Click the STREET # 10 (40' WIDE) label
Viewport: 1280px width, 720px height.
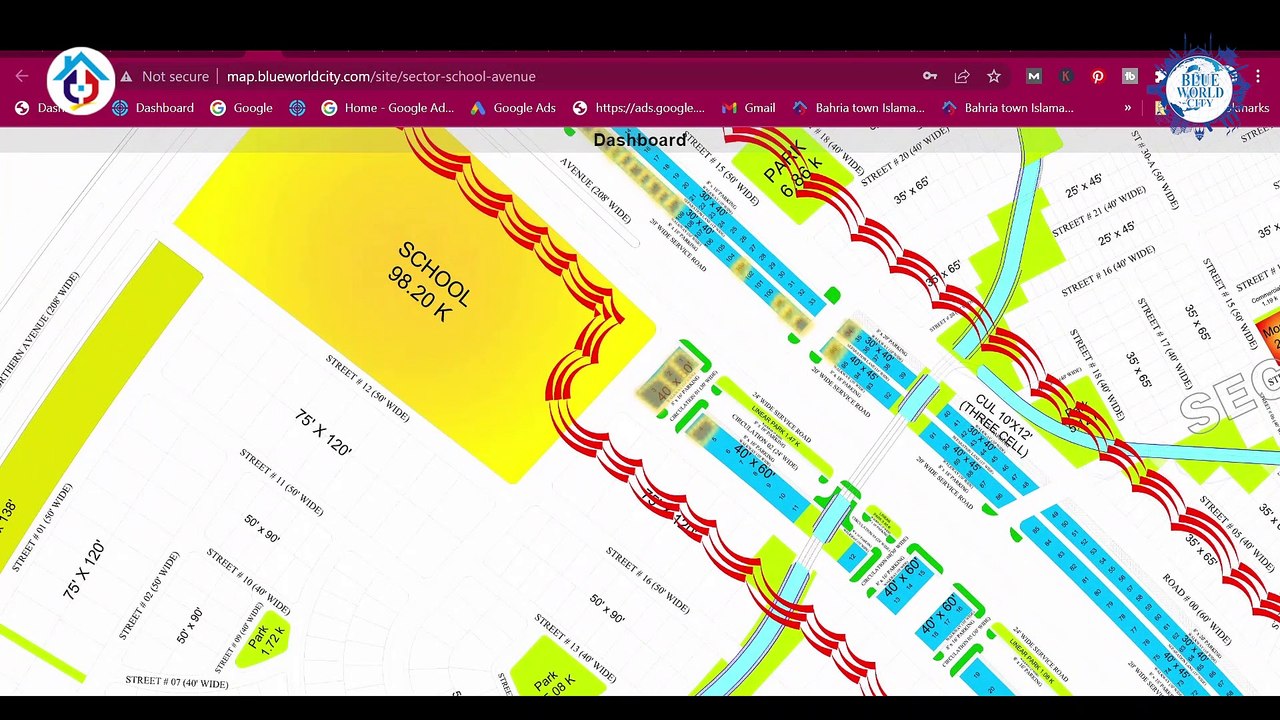click(249, 580)
